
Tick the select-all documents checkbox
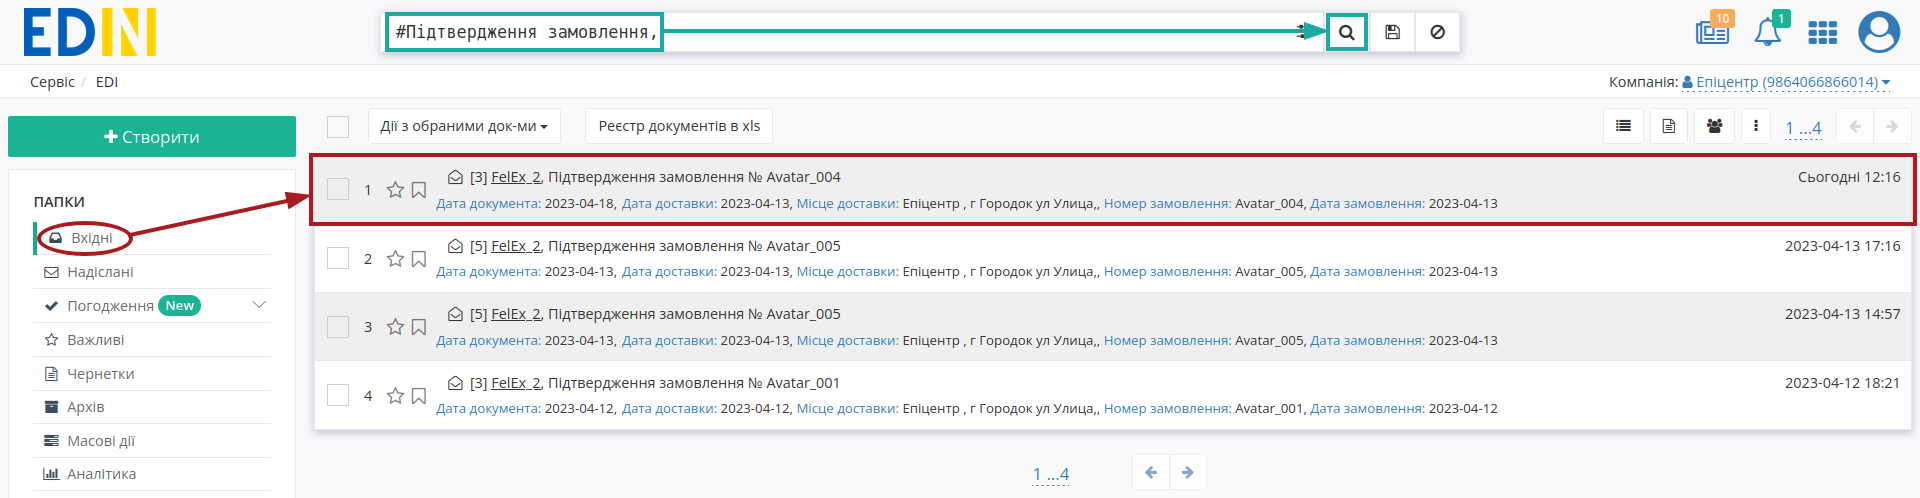338,127
